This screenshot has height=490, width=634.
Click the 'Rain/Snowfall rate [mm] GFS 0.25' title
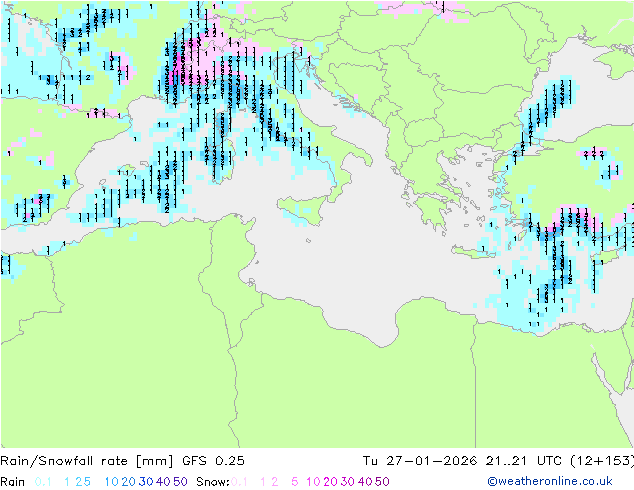pos(122,461)
